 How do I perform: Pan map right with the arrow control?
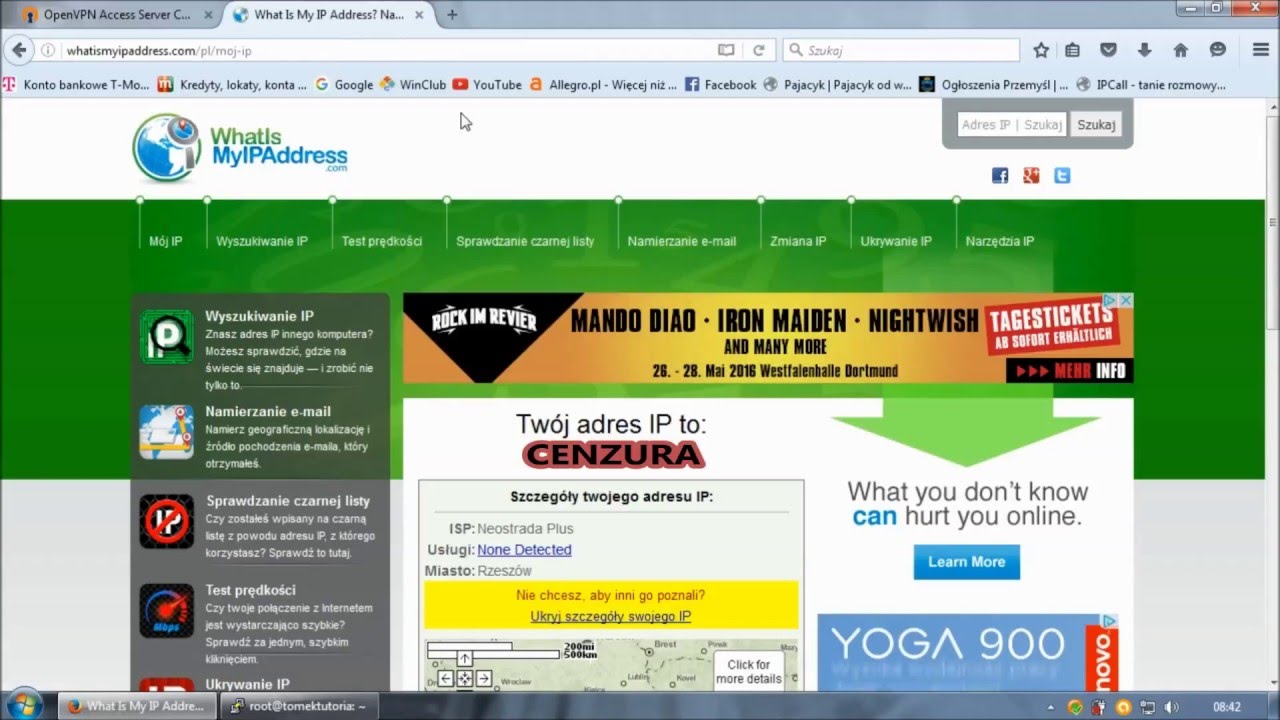[484, 678]
